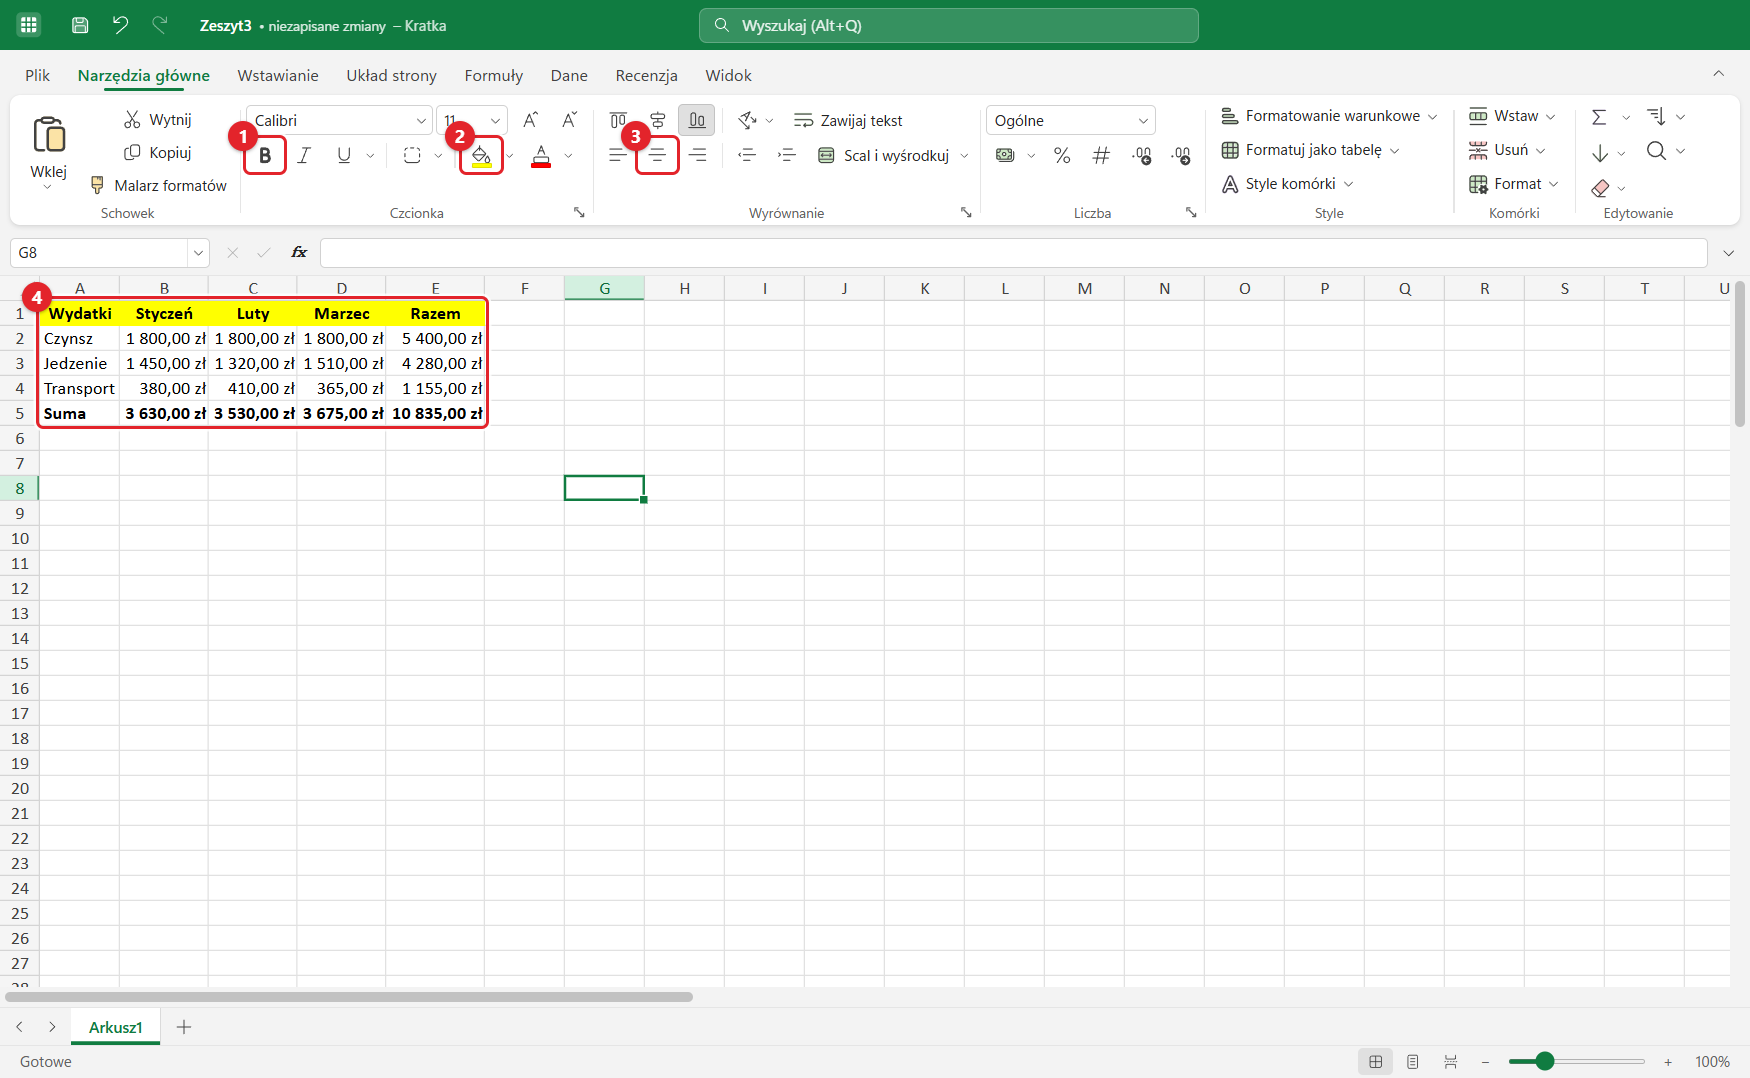The height and width of the screenshot is (1078, 1750).
Task: Toggle align text right
Action: click(x=698, y=155)
